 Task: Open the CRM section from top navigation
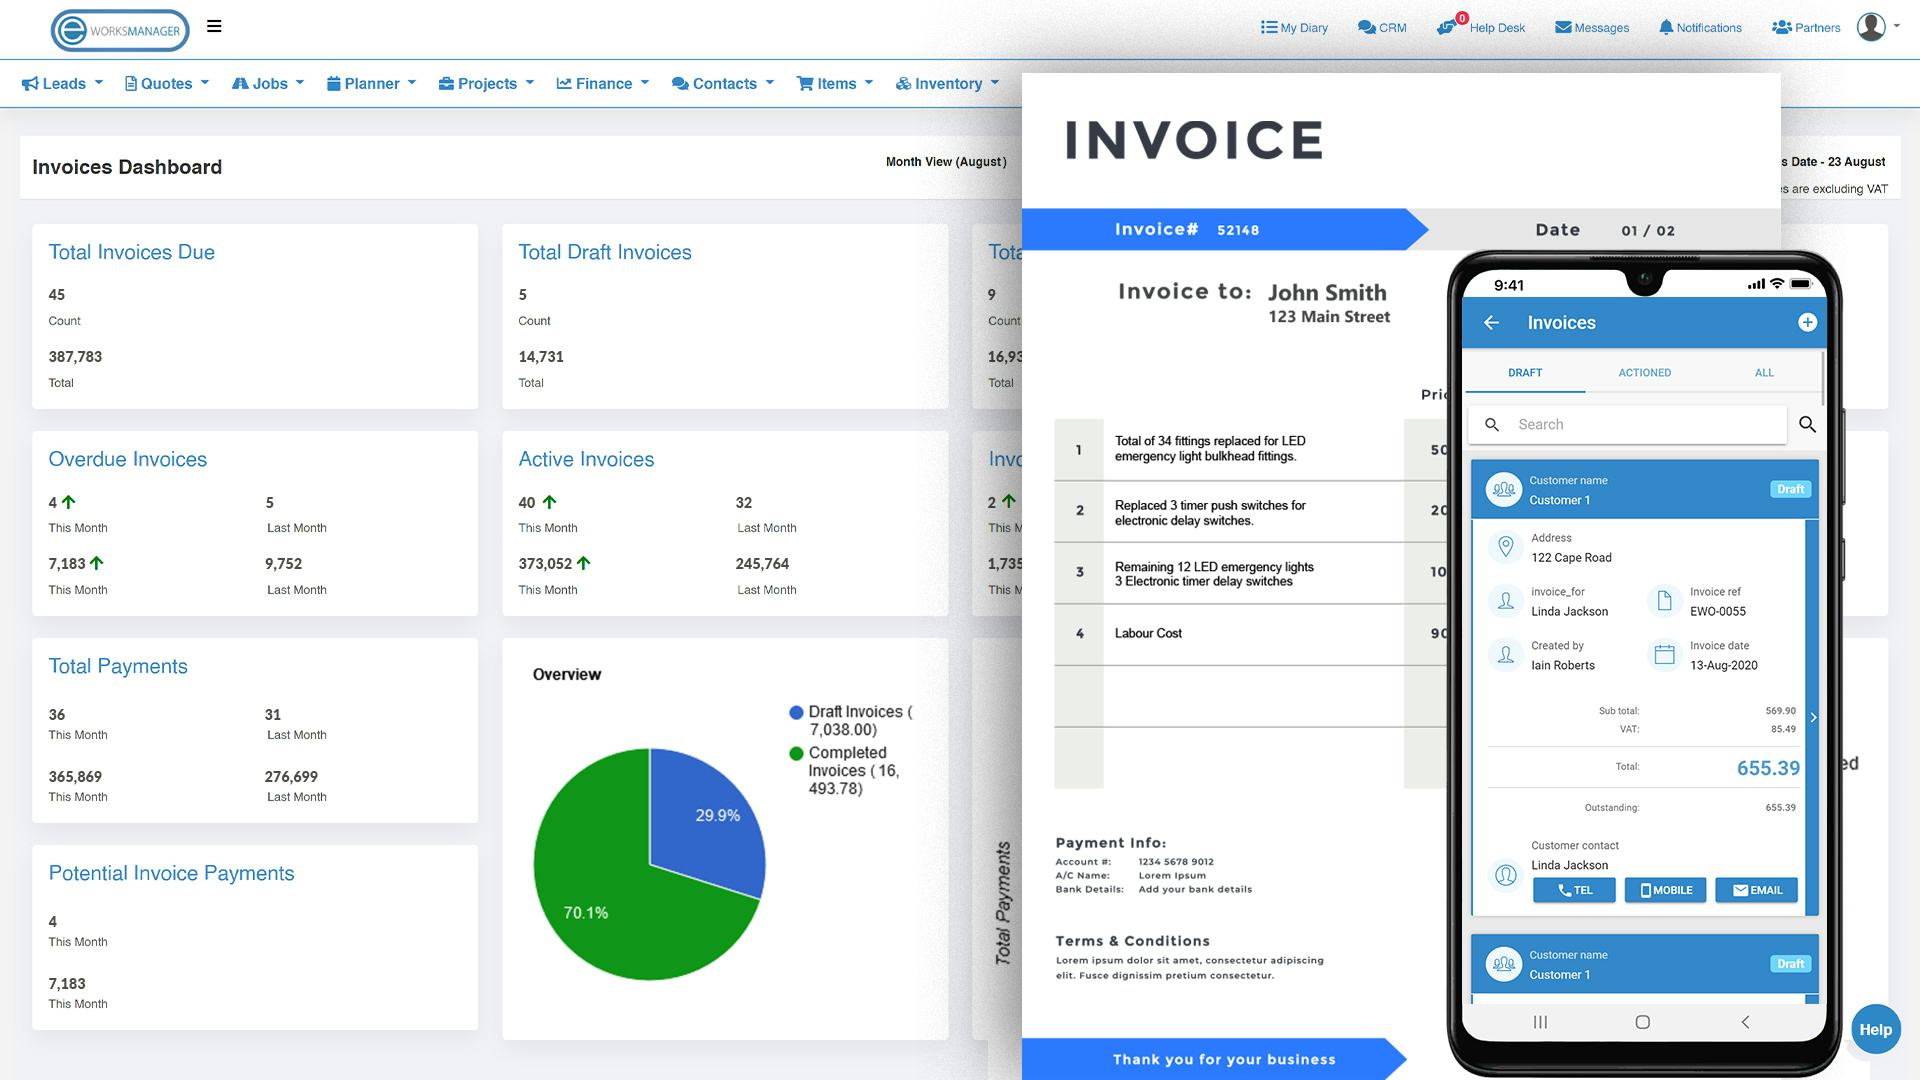click(1381, 27)
